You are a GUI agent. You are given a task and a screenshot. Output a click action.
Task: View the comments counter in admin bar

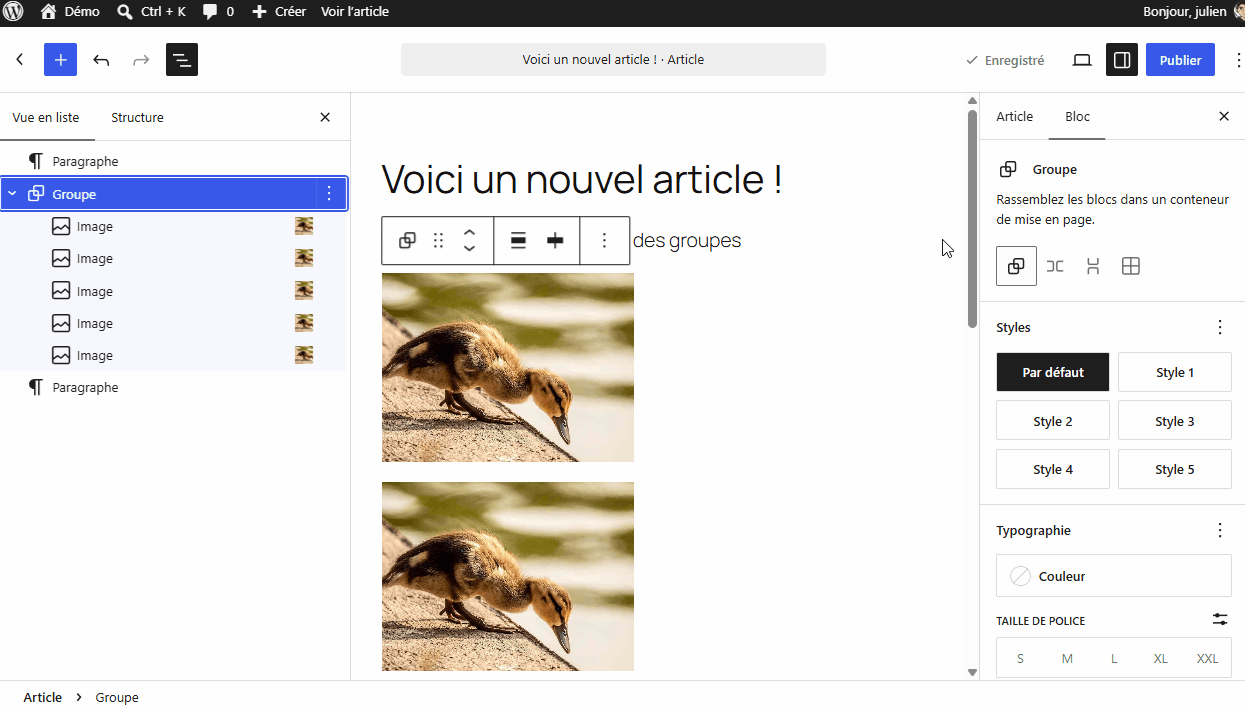218,12
